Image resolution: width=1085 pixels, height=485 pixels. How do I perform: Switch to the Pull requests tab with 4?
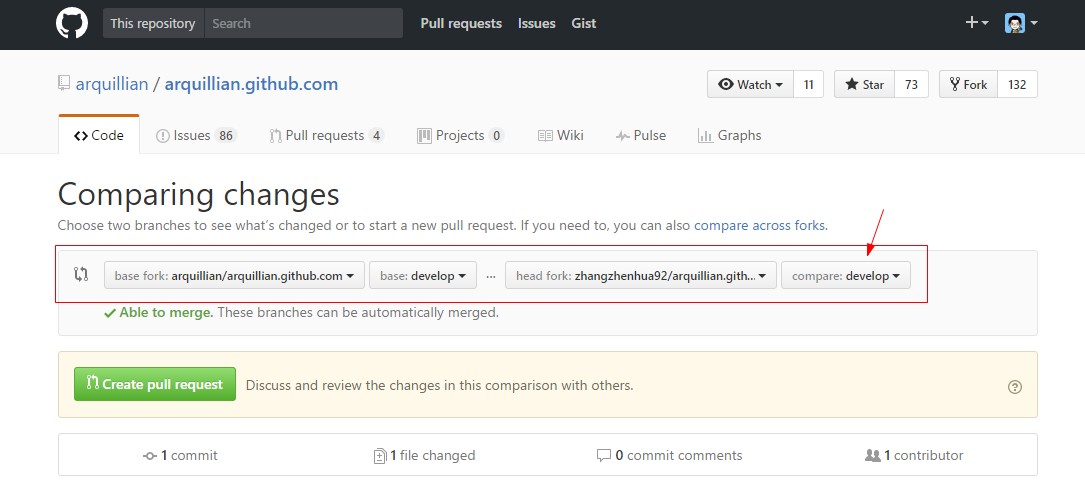tap(327, 136)
